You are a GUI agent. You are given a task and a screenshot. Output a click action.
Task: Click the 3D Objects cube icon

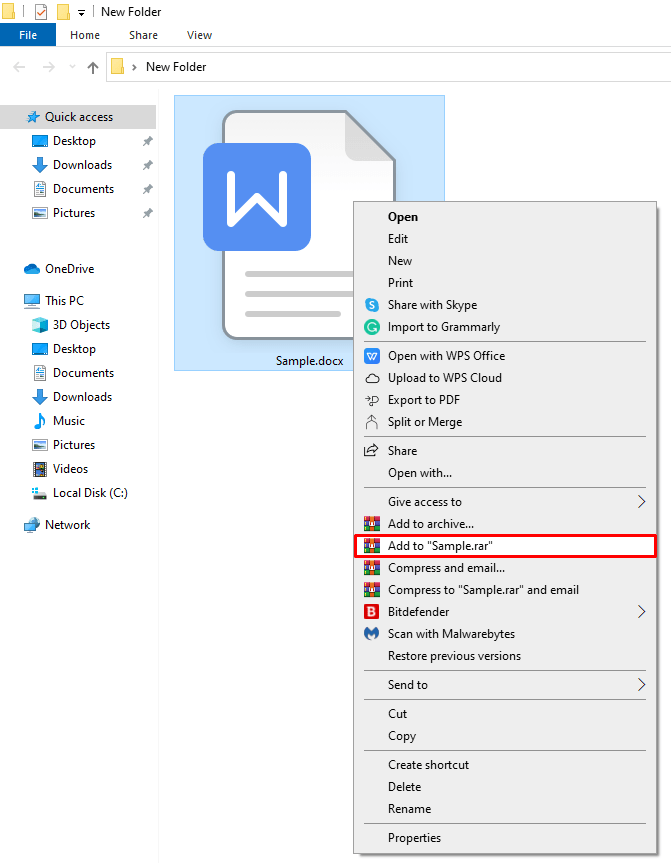coord(40,325)
